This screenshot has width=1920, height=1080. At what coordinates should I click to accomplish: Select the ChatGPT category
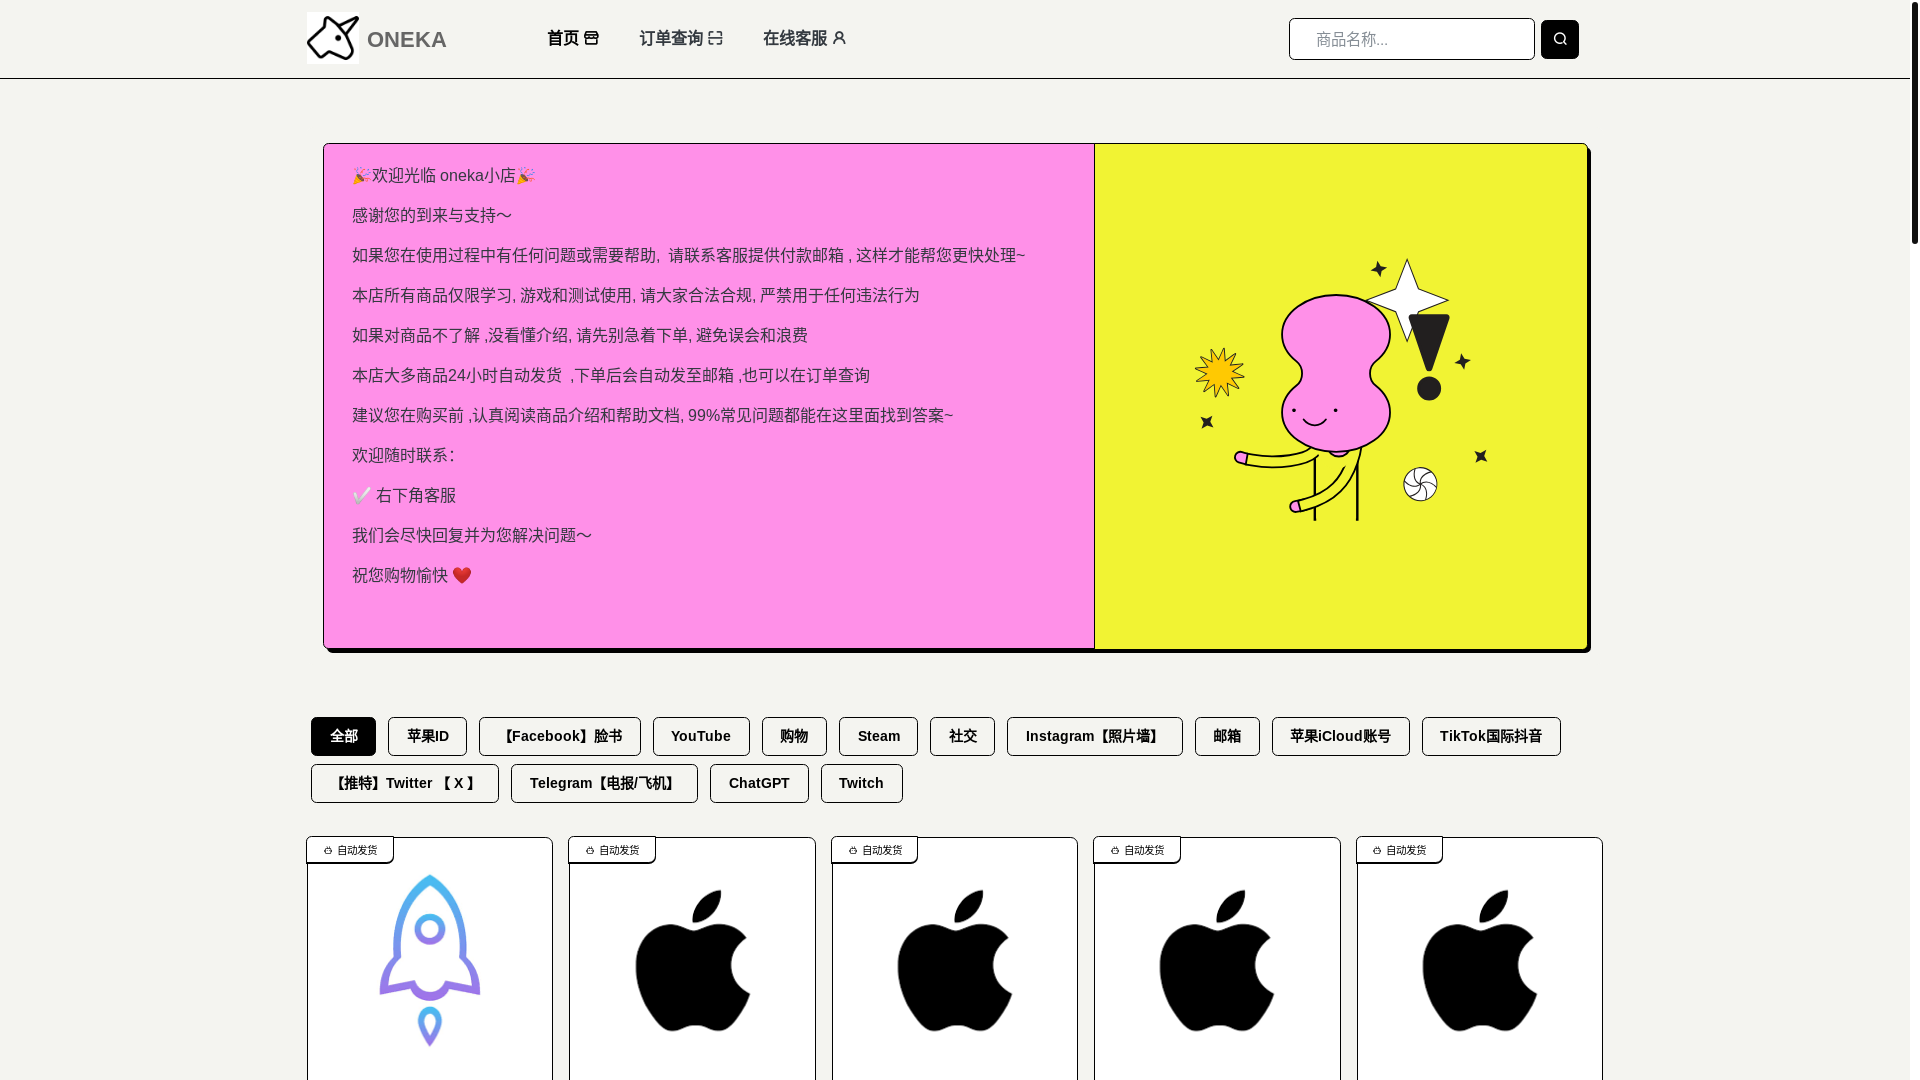[759, 783]
